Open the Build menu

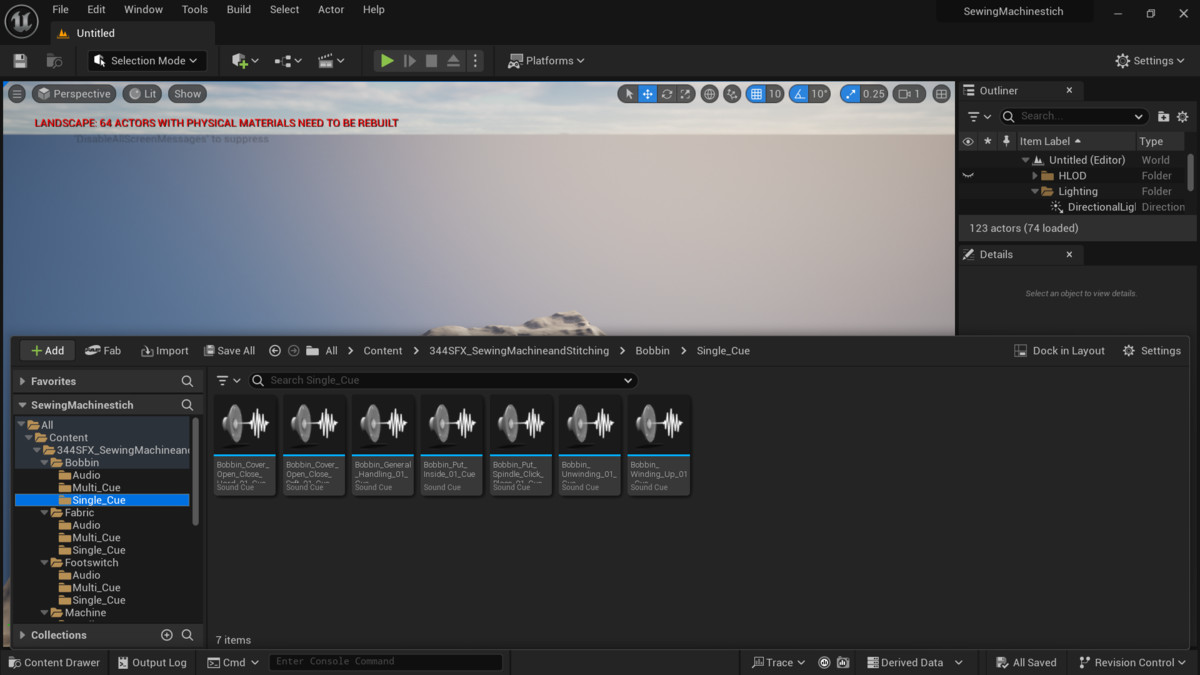(x=239, y=10)
